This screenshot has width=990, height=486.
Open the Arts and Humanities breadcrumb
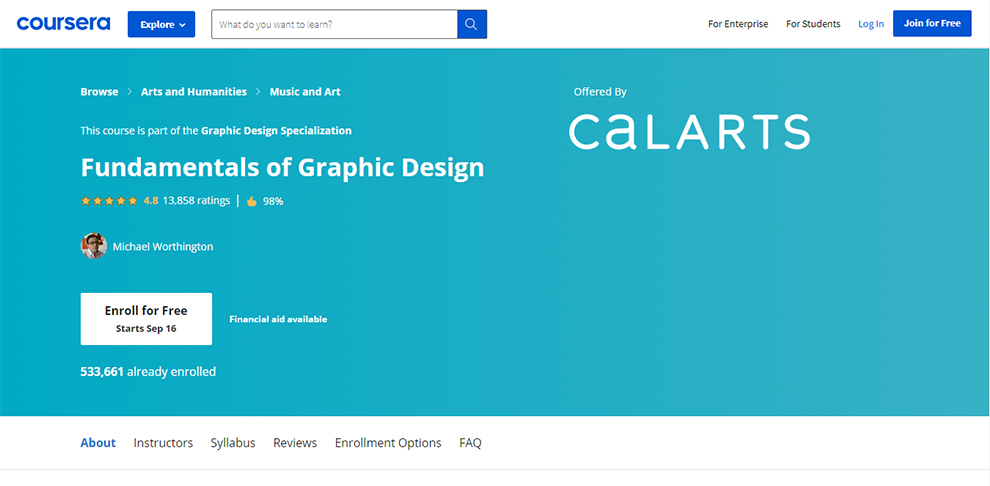pyautogui.click(x=194, y=92)
